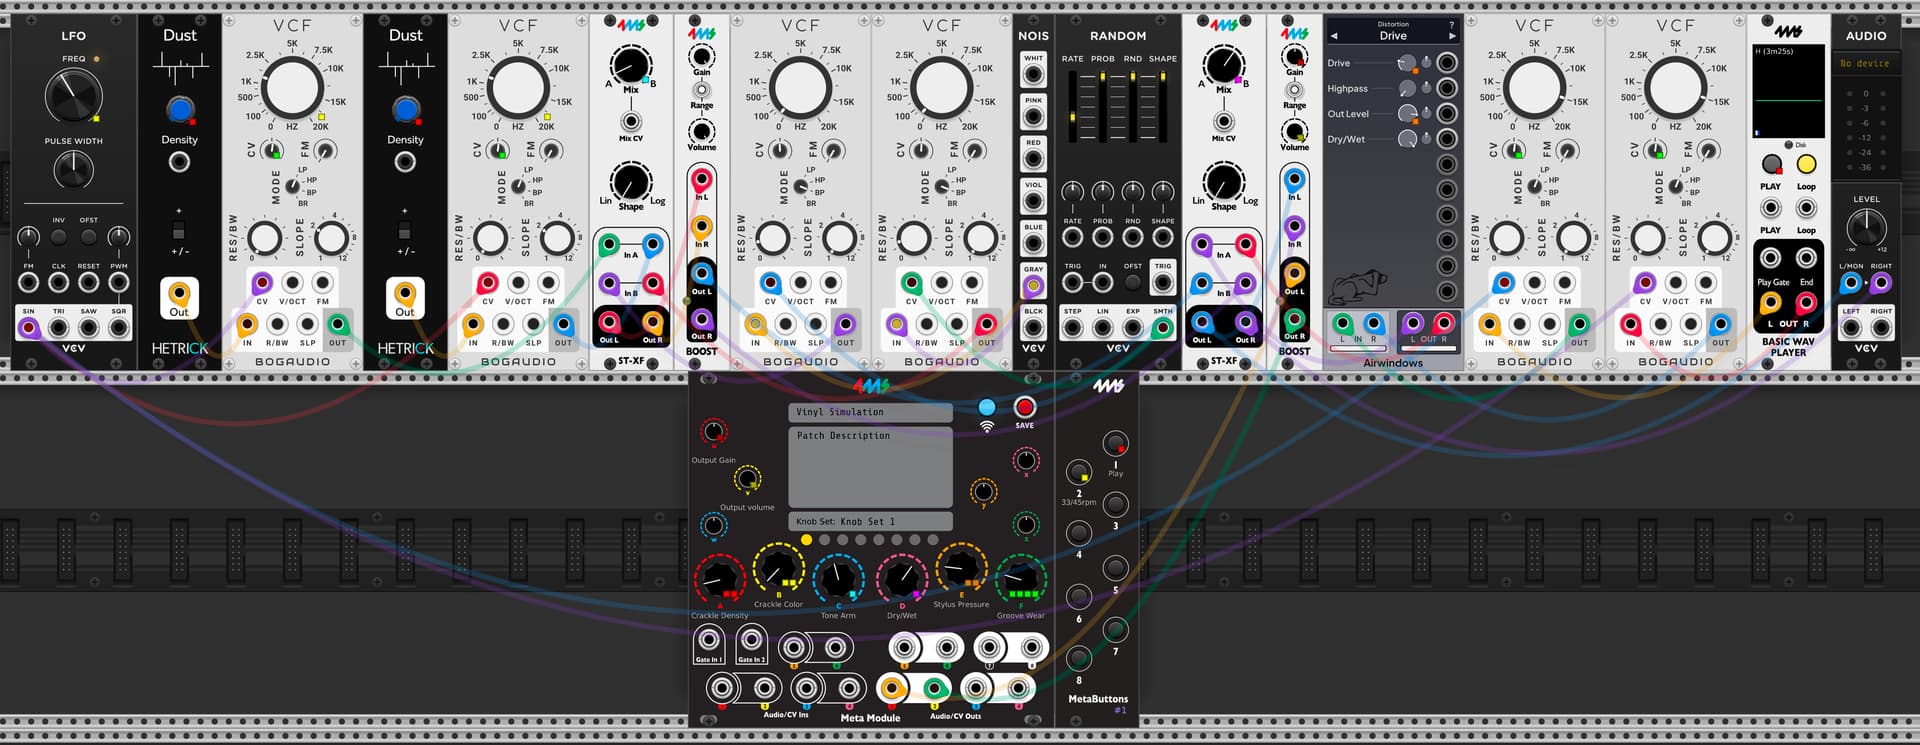Click the Airwindows question mark help icon
The height and width of the screenshot is (745, 1920).
(x=1452, y=24)
